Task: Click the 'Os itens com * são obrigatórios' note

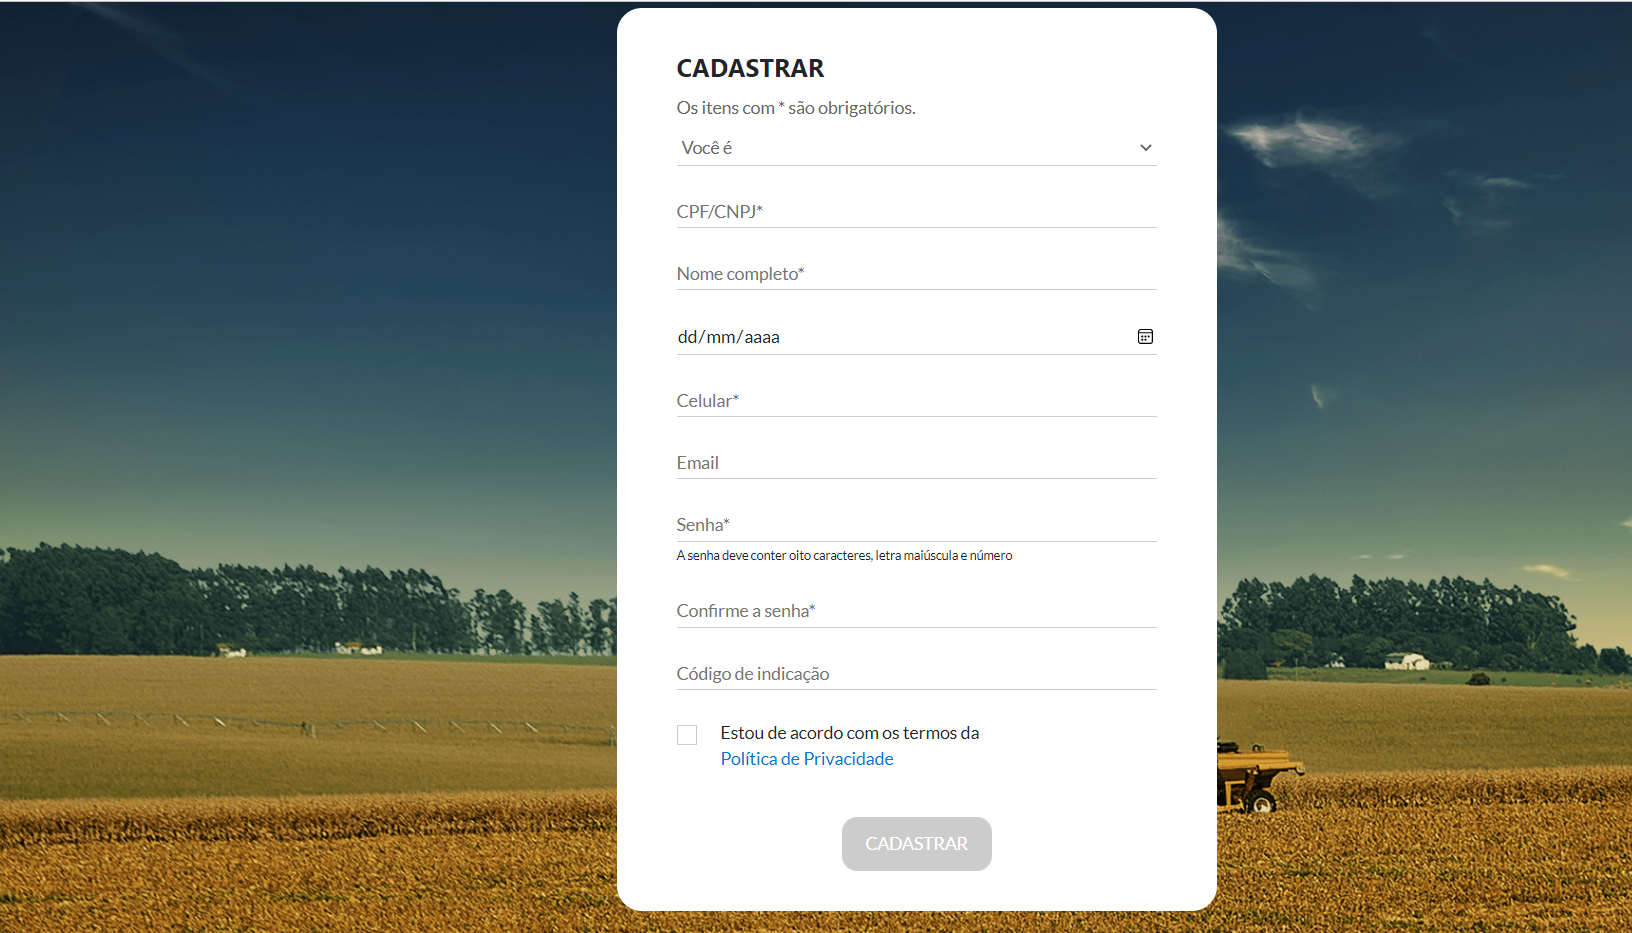Action: click(795, 108)
